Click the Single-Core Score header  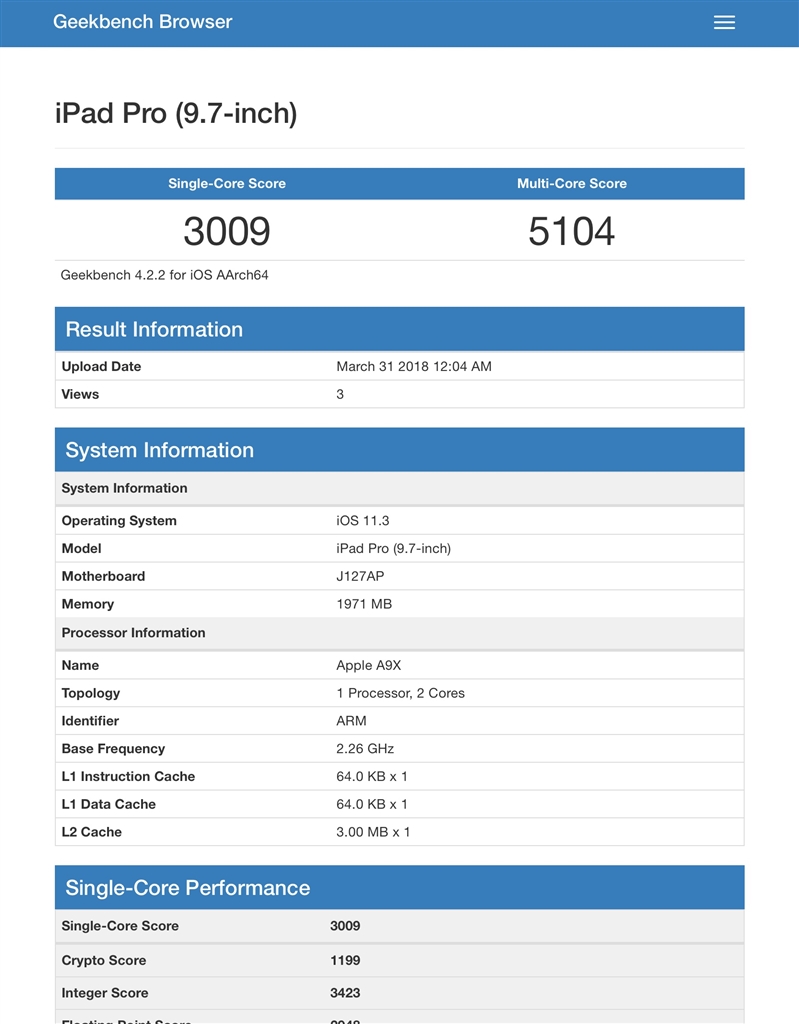click(x=227, y=184)
